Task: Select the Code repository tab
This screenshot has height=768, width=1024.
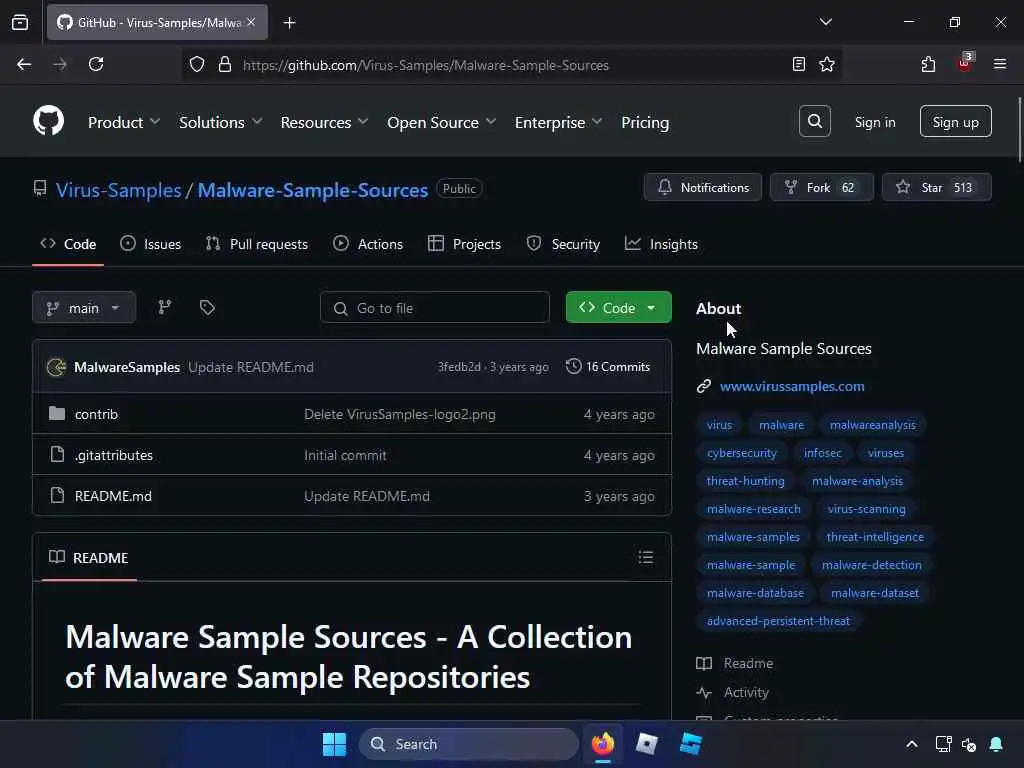Action: coord(68,244)
